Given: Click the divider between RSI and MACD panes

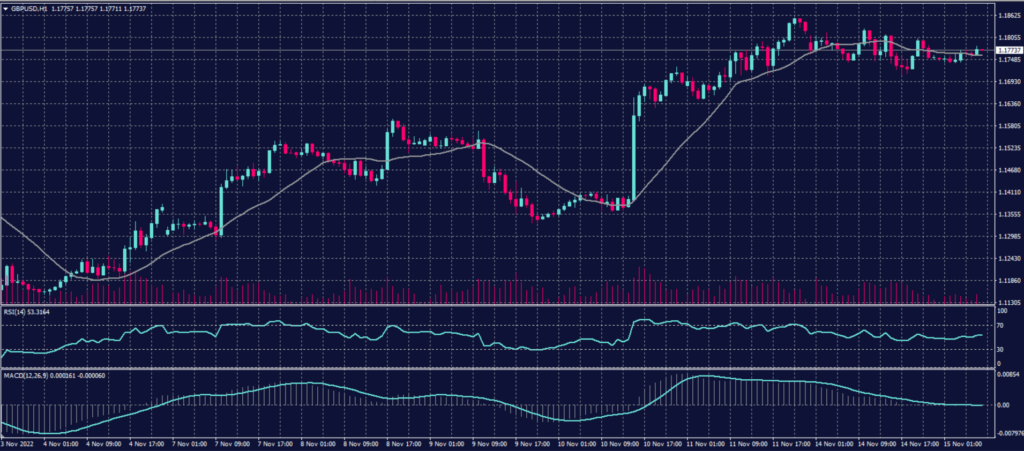Looking at the screenshot, I should coord(500,368).
